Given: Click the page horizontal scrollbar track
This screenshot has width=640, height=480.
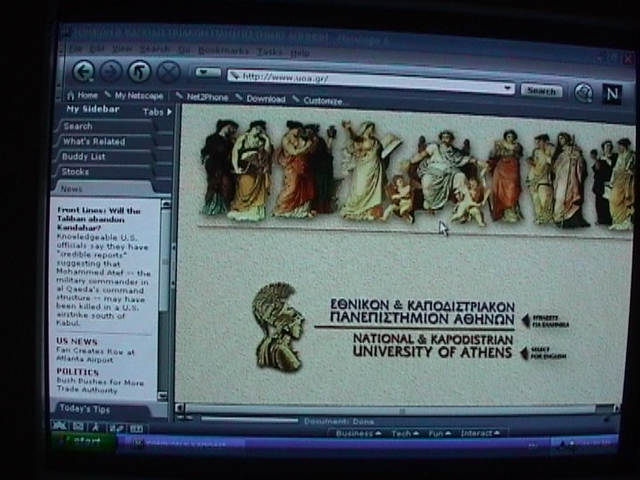Looking at the screenshot, I should click(x=398, y=409).
